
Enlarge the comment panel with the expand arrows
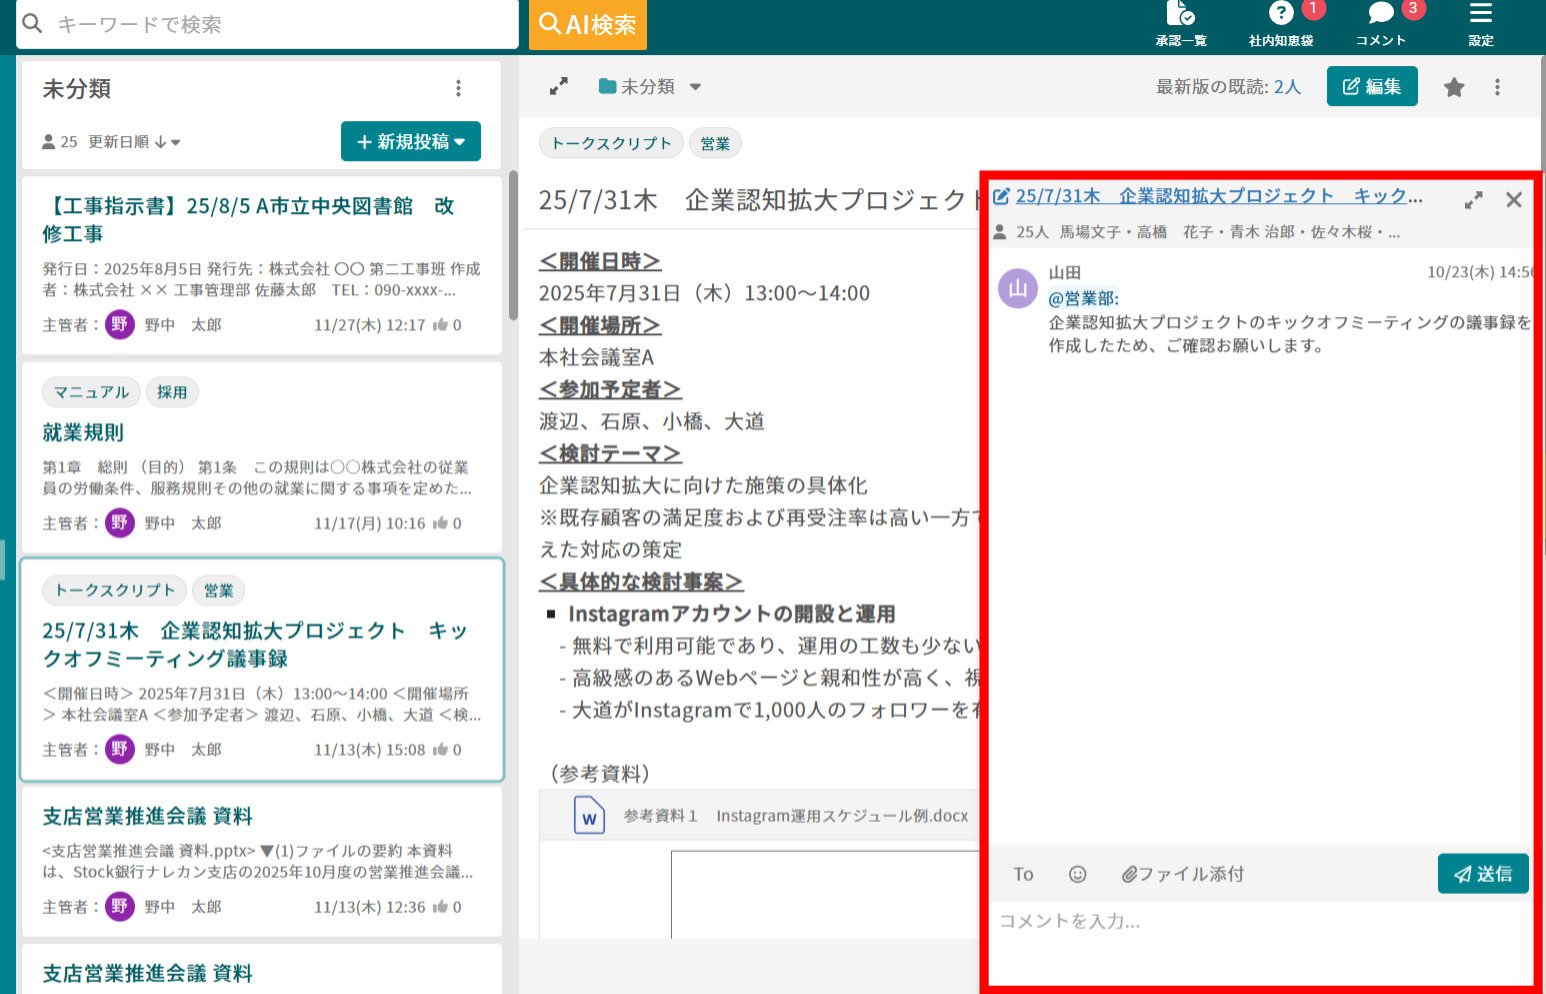pos(1473,199)
